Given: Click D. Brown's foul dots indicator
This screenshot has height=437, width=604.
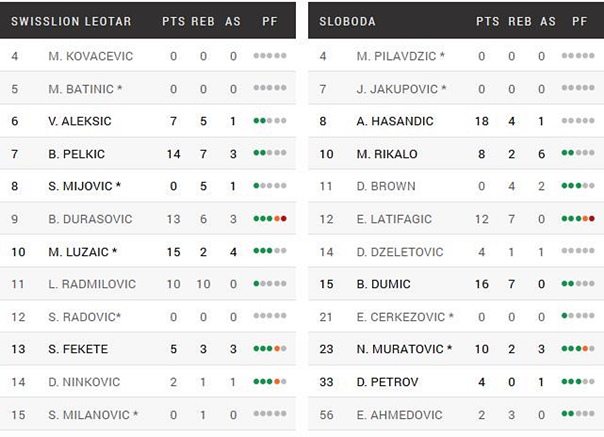Looking at the screenshot, I should 578,185.
